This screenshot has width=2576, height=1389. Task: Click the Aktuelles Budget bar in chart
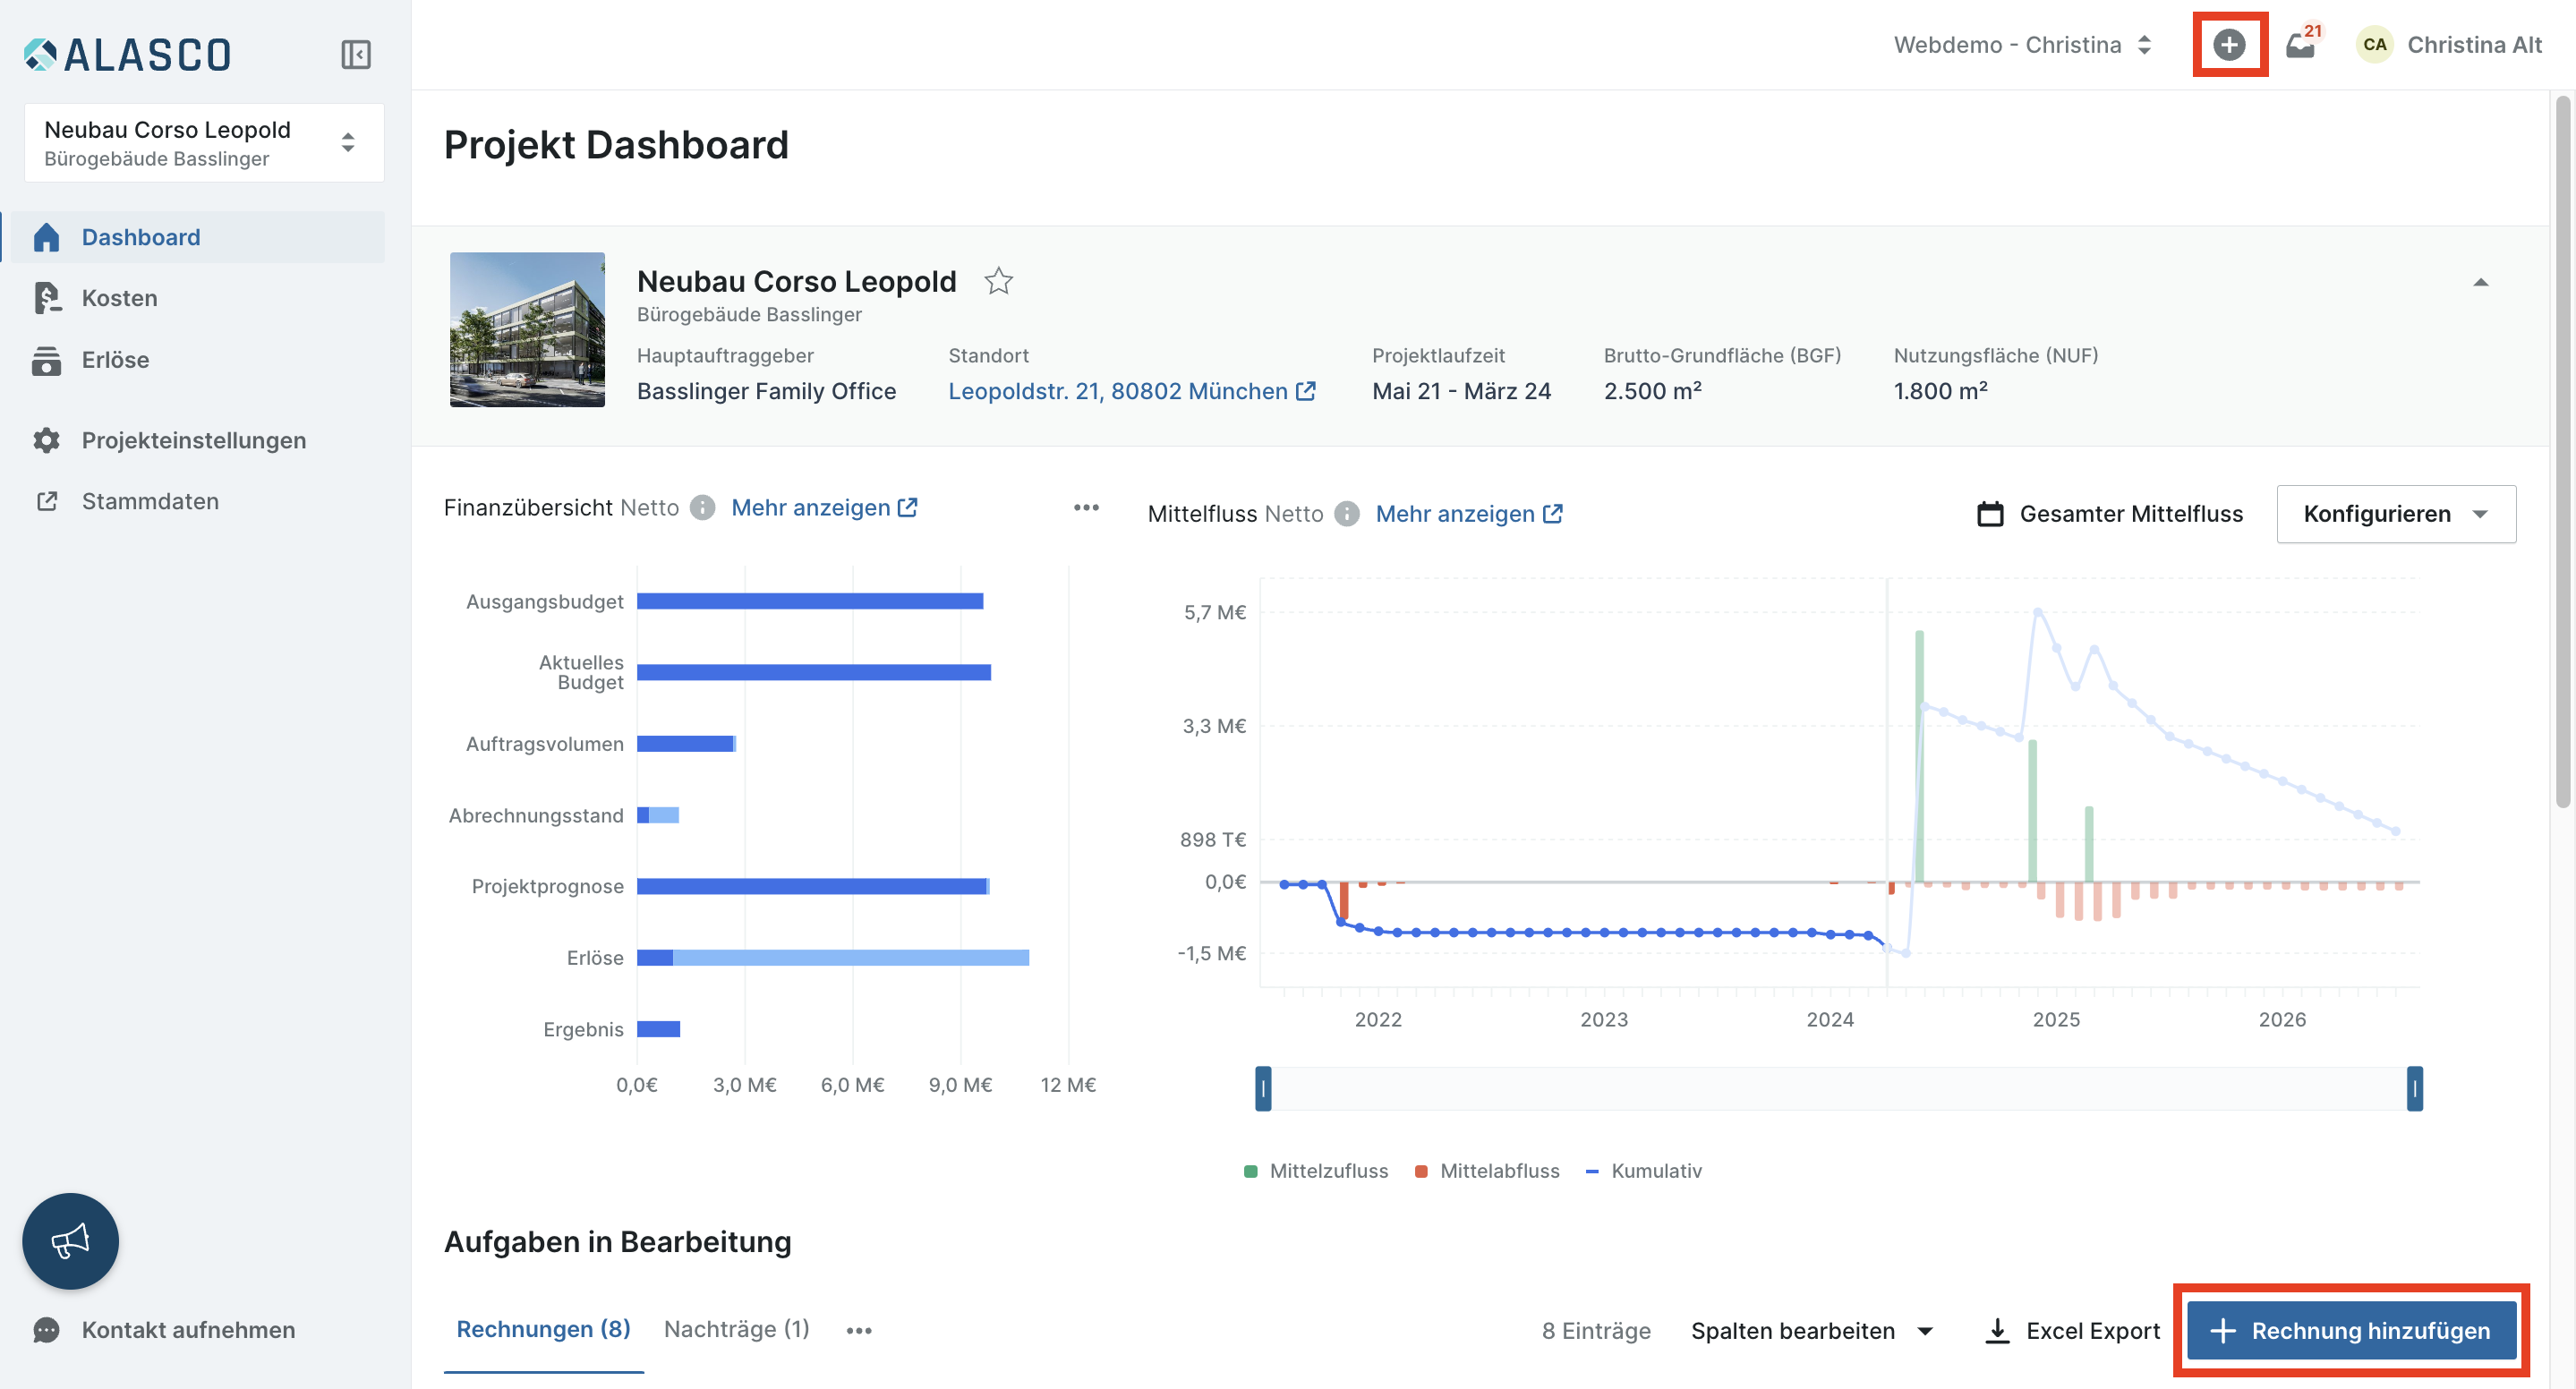tap(814, 672)
